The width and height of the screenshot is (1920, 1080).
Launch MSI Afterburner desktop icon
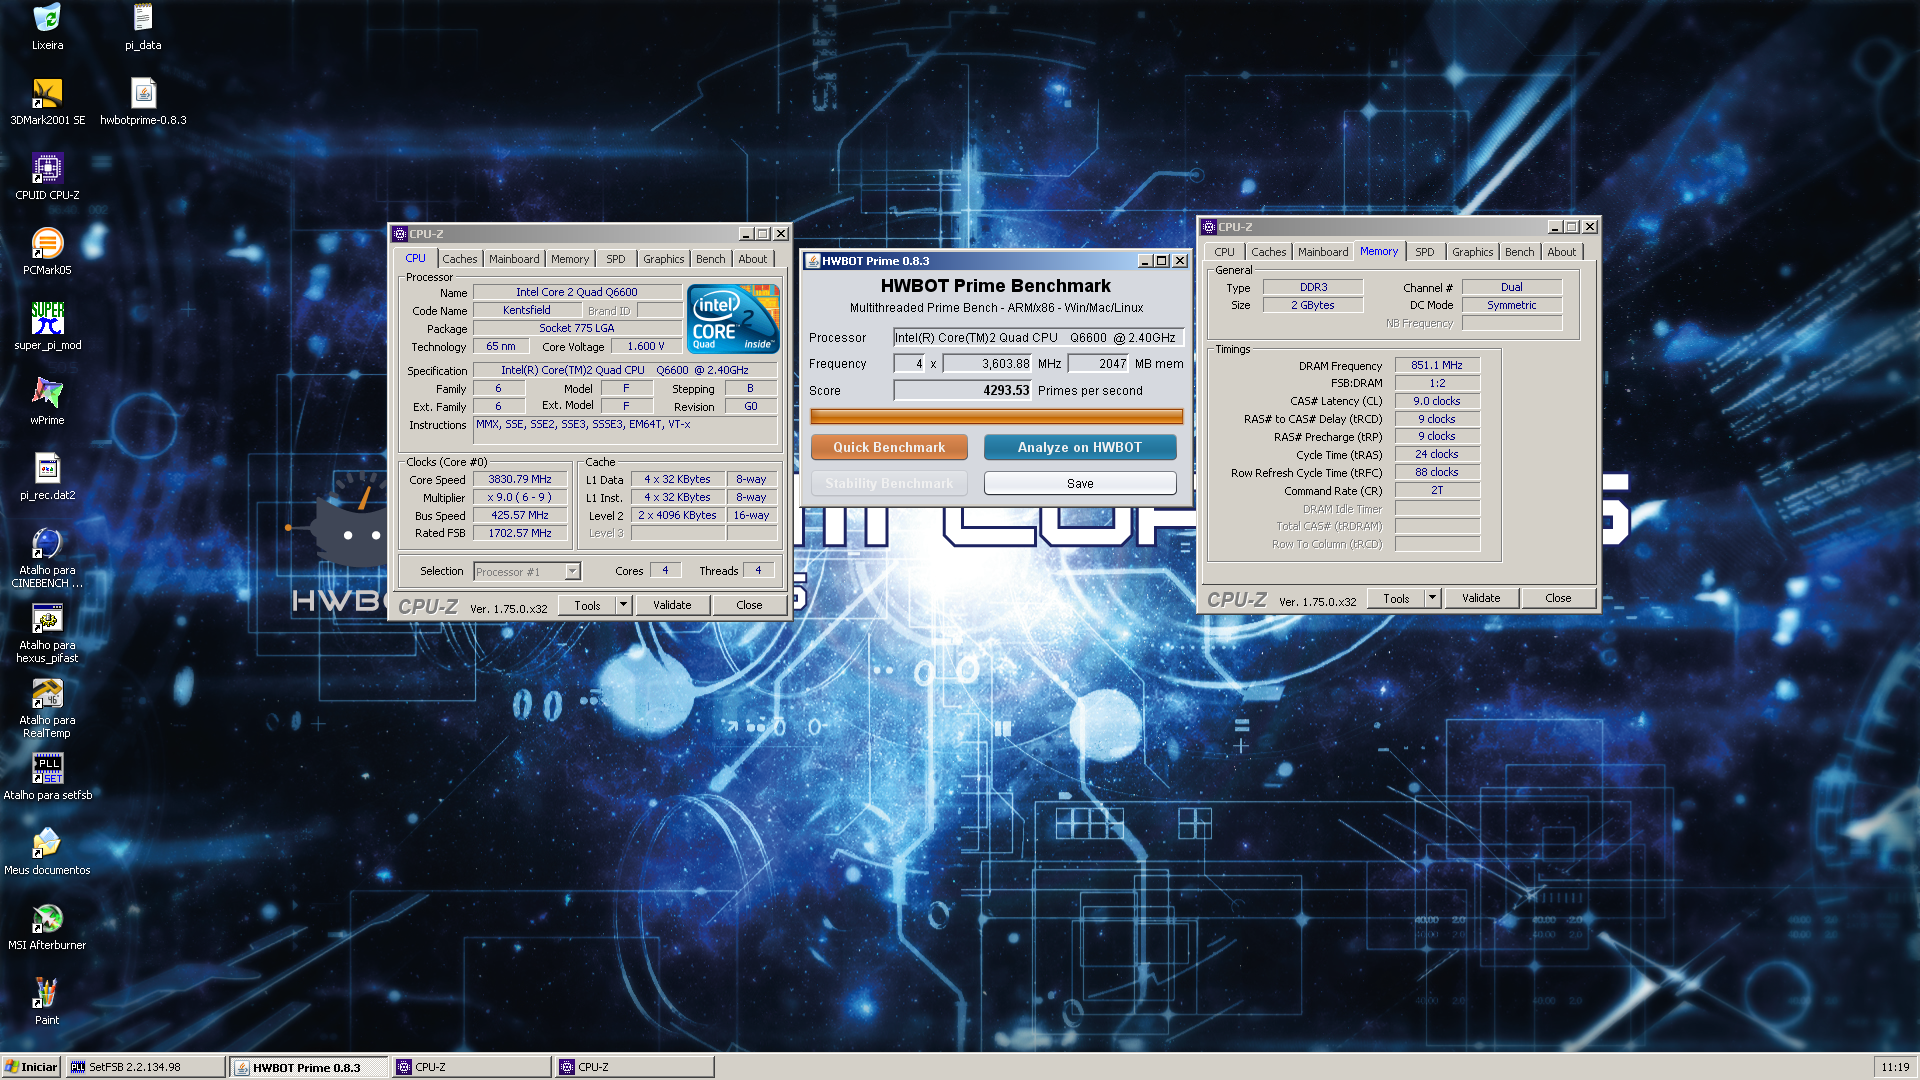tap(47, 918)
